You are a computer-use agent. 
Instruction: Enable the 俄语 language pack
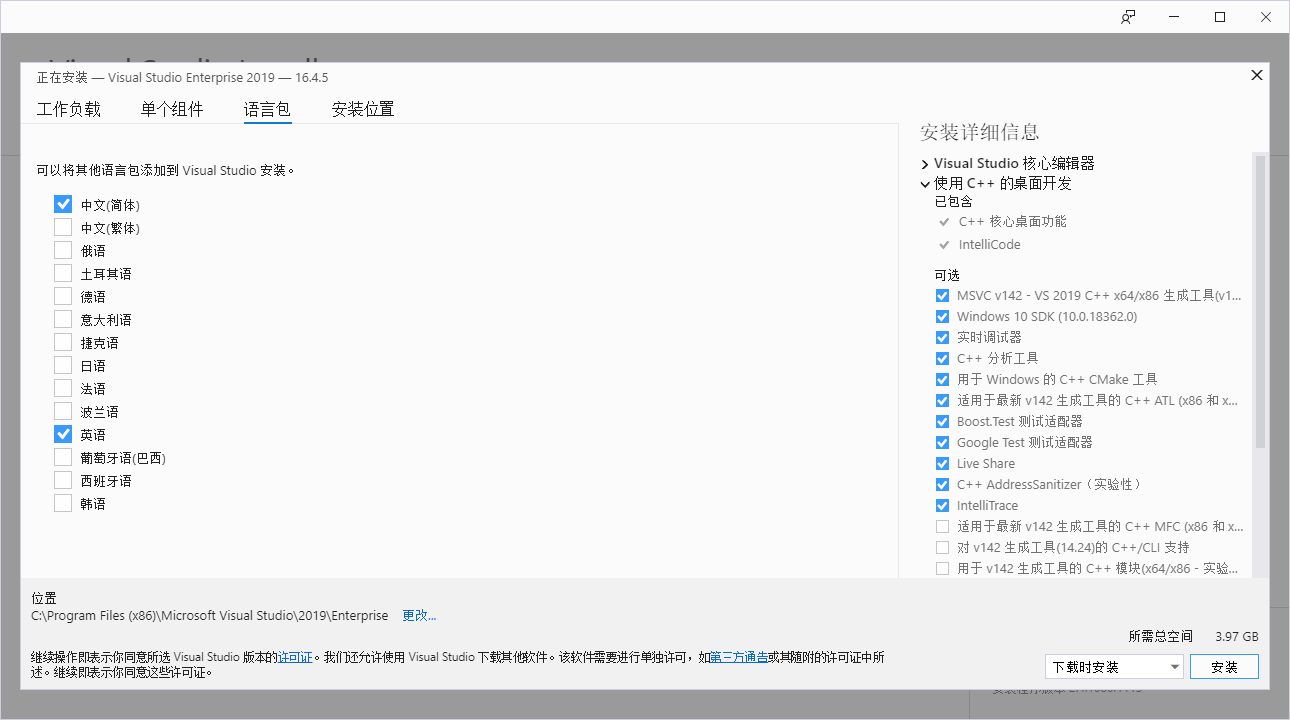[63, 250]
